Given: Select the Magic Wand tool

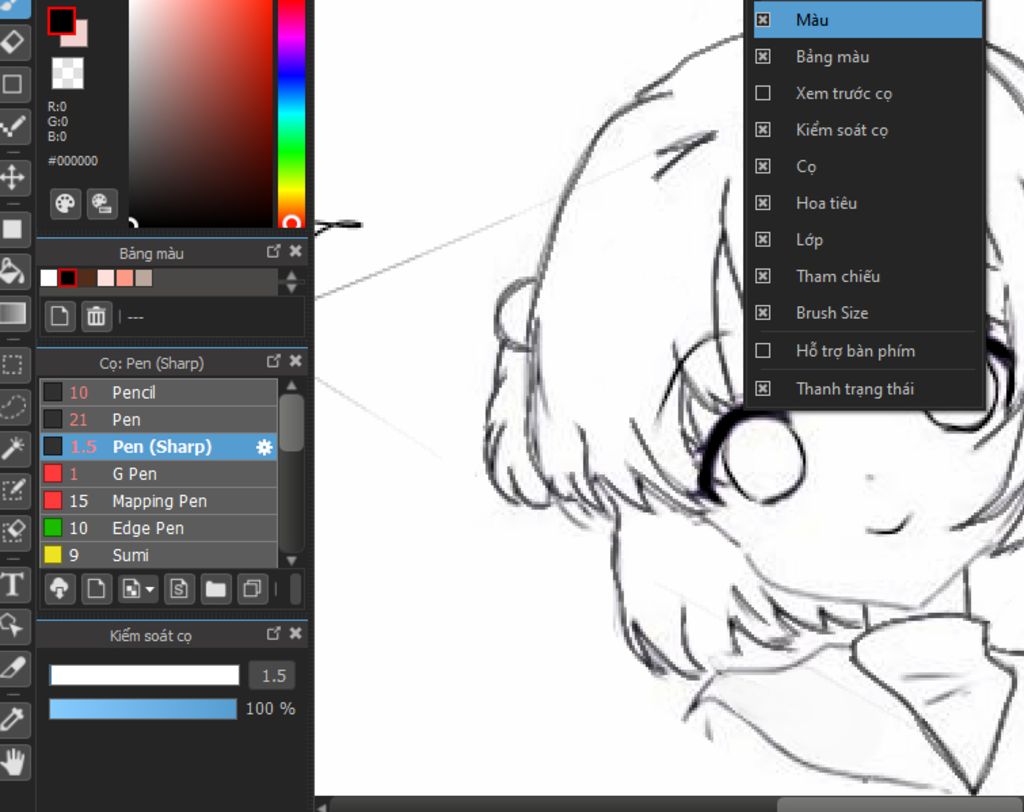Looking at the screenshot, I should (13, 448).
